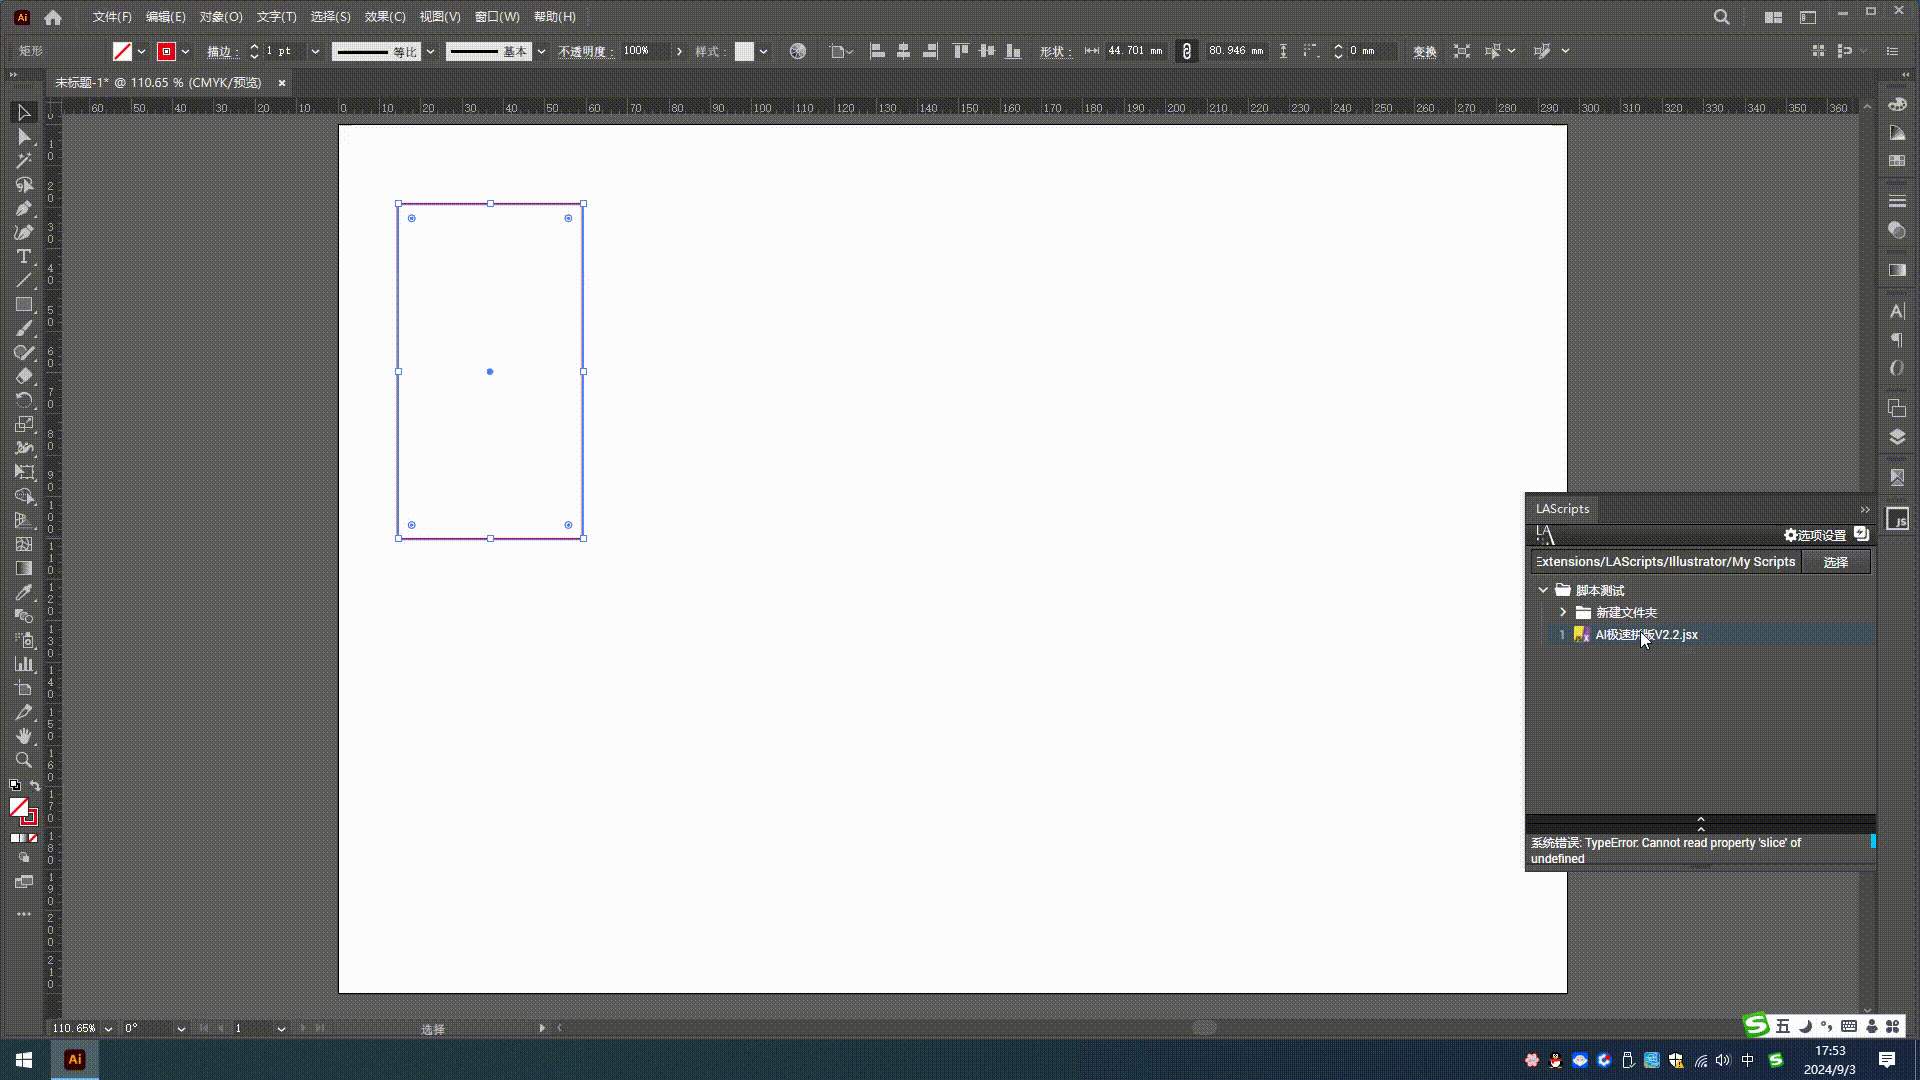Screen dimensions: 1920x1080
Task: Open the Layers panel icon
Action: point(1897,437)
